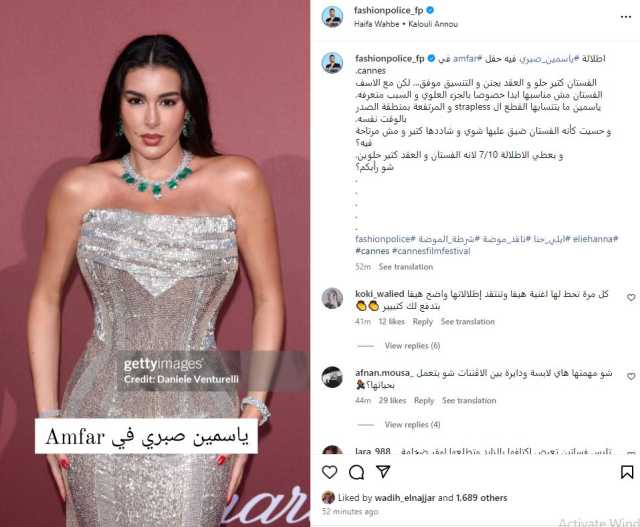Viewport: 640px width, 527px height.
Task: Share post via paper plane icon
Action: pyautogui.click(x=383, y=471)
